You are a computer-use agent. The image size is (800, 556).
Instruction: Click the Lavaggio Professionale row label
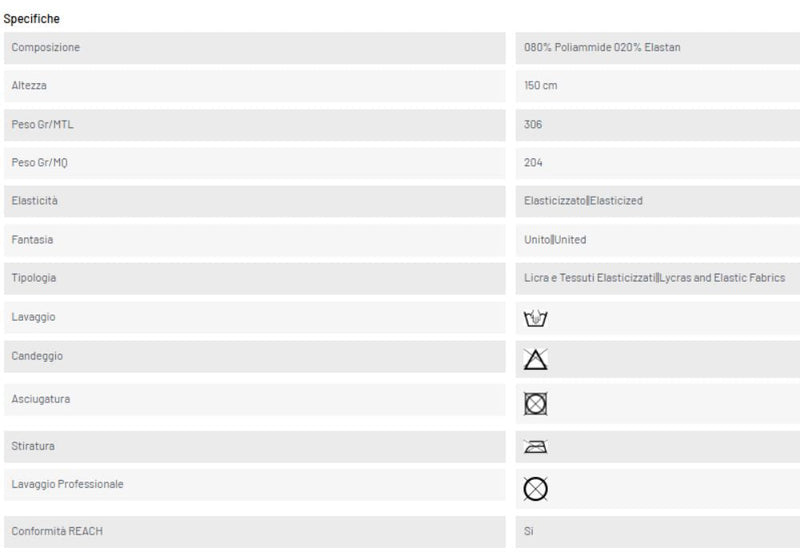(x=67, y=484)
